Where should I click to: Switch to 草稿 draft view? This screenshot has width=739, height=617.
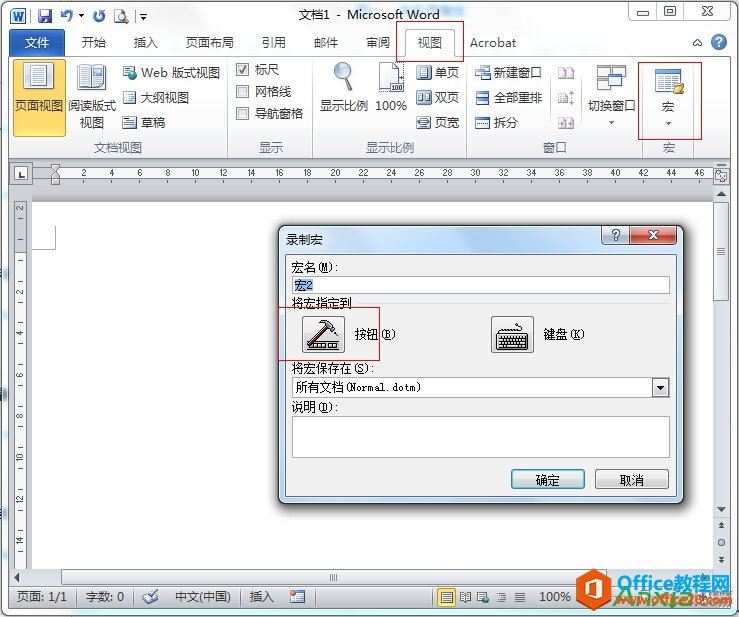(x=144, y=123)
